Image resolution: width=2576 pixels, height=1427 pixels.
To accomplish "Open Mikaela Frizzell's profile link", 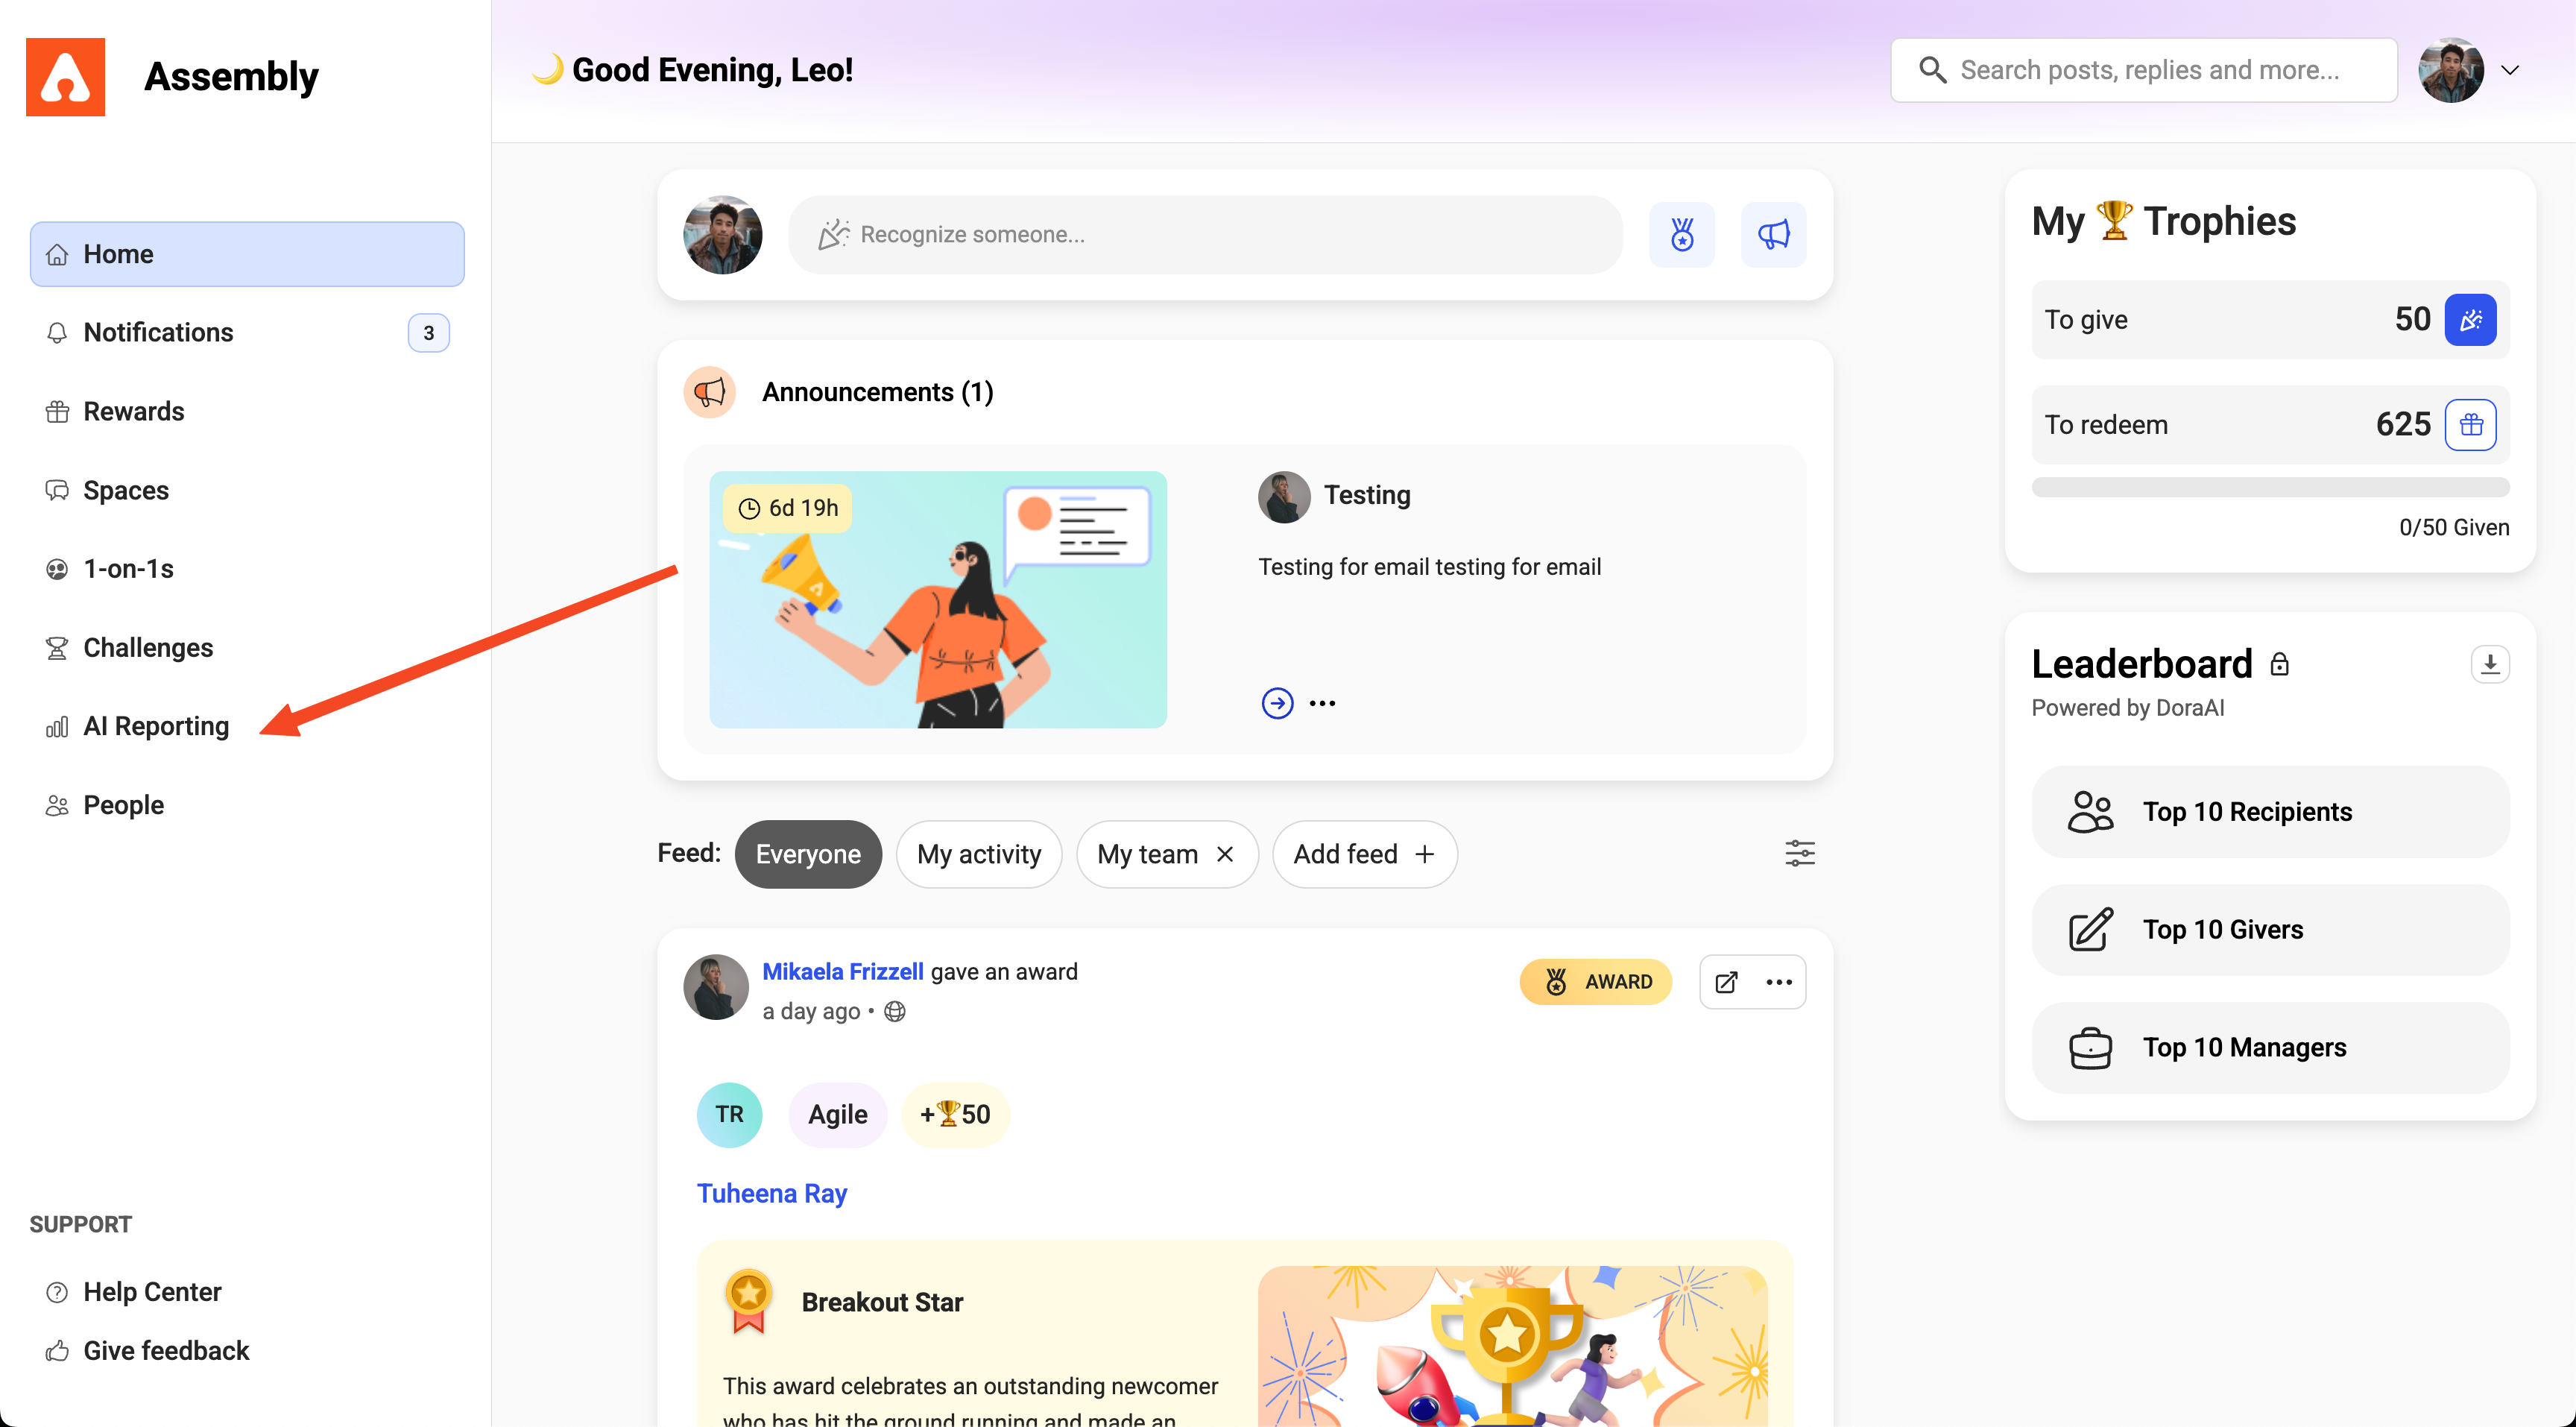I will (x=842, y=971).
